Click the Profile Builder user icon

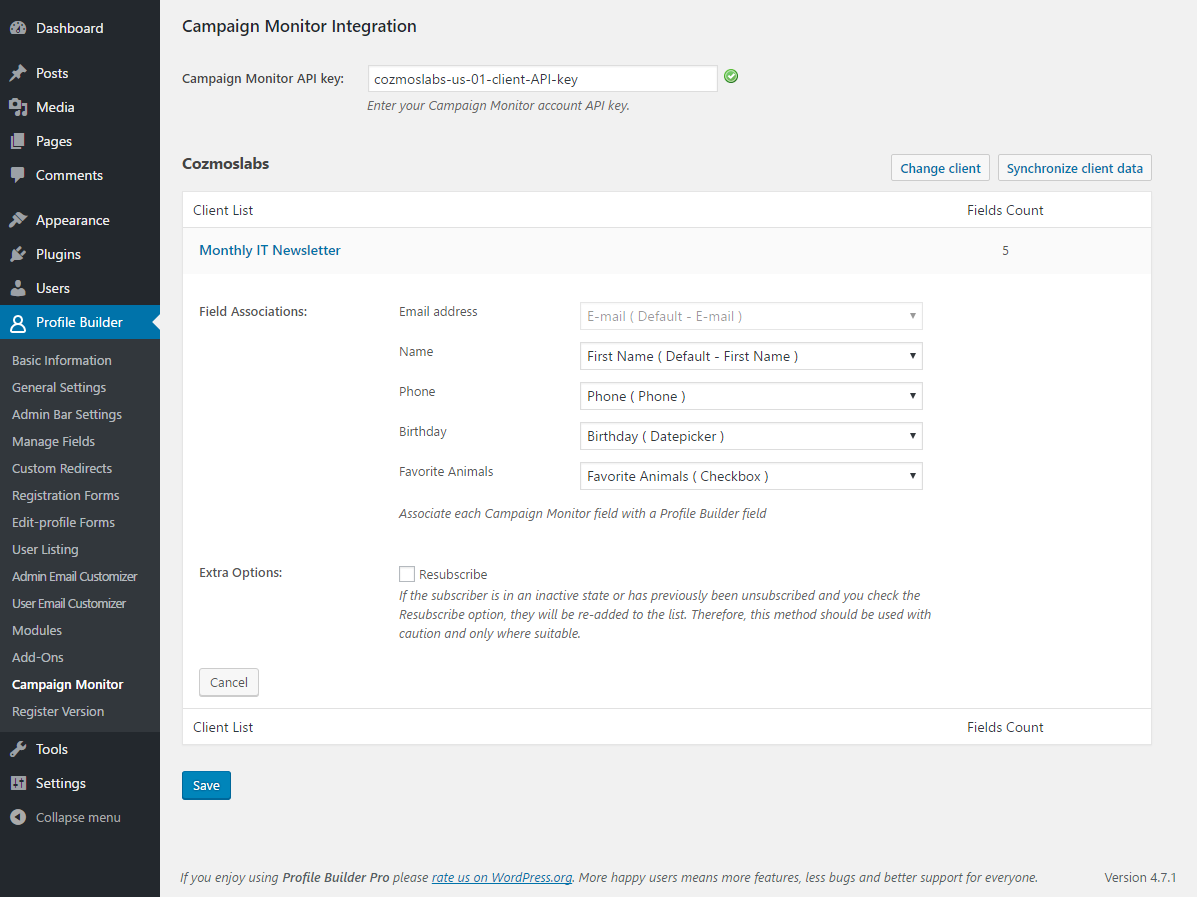(18, 323)
